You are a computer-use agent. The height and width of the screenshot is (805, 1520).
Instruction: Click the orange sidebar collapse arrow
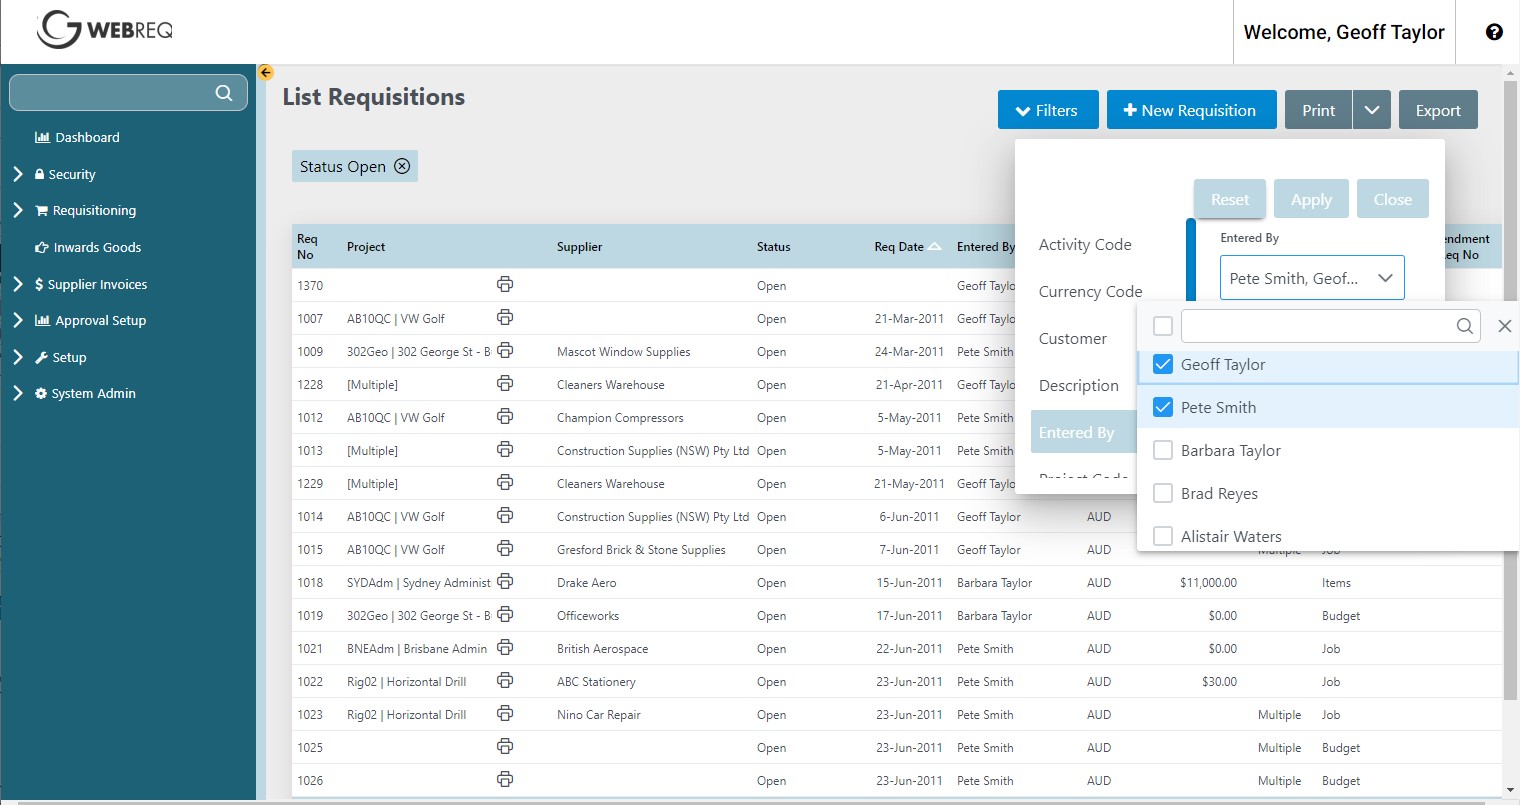click(265, 72)
